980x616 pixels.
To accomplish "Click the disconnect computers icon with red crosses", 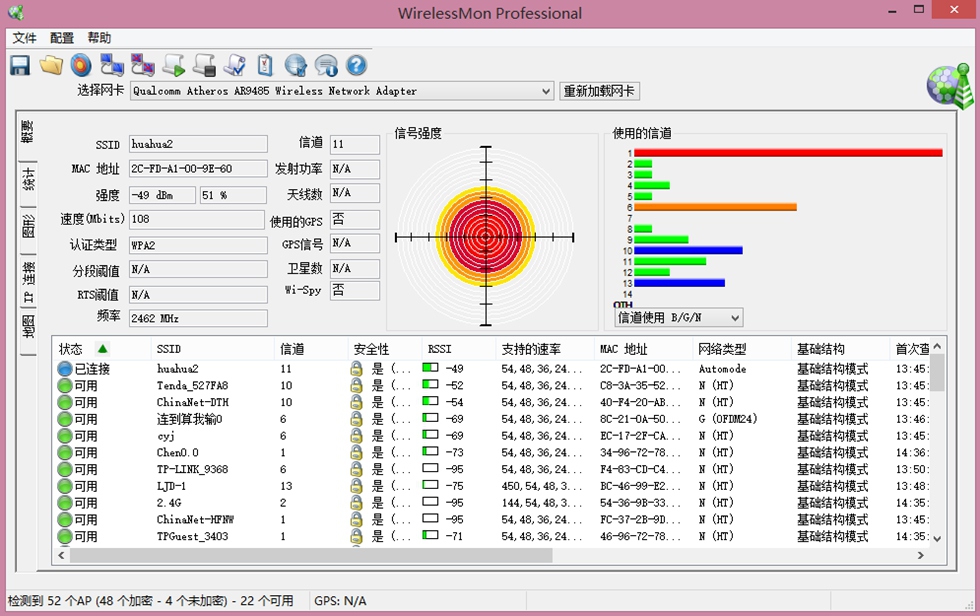I will click(142, 65).
